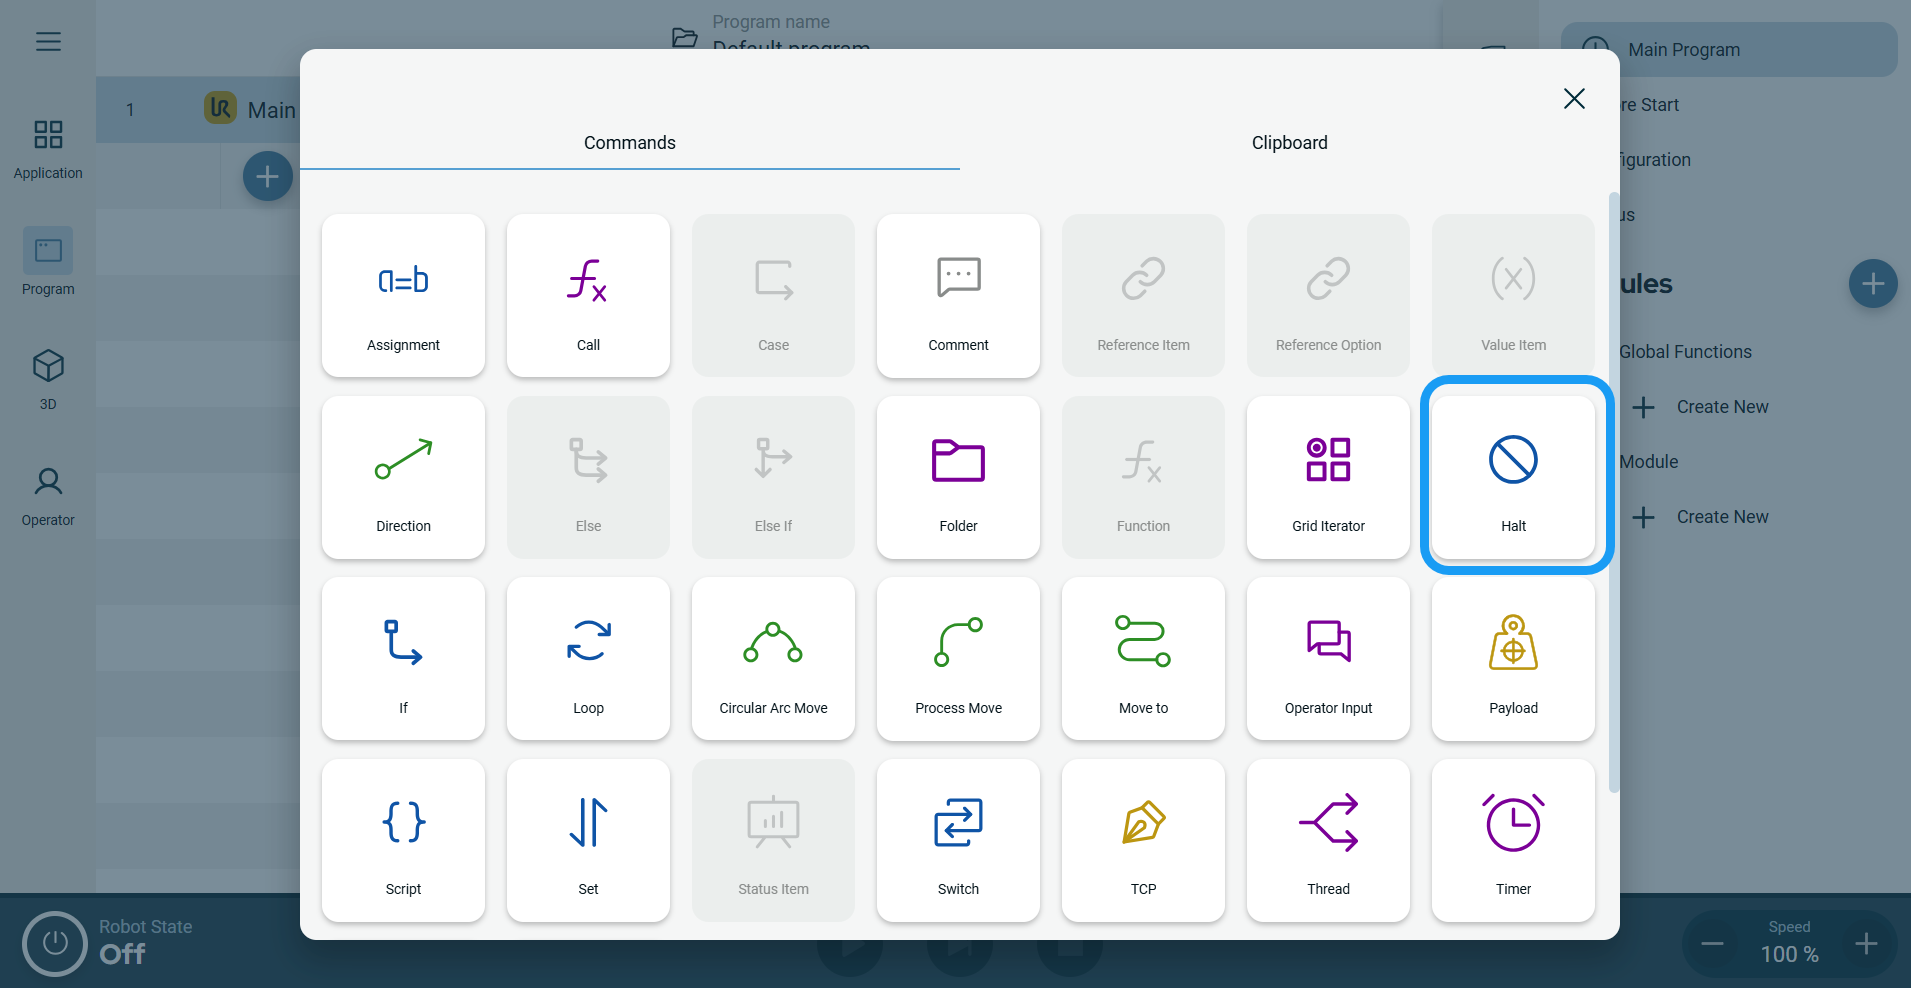Add a Call command
Screen dimensions: 1911x988
588,296
